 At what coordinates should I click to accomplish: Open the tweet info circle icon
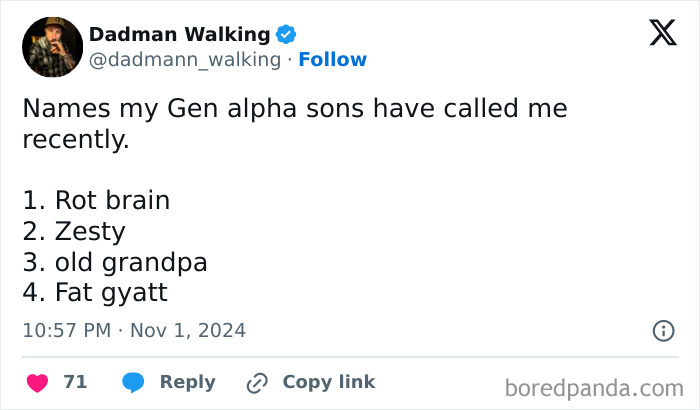(662, 330)
